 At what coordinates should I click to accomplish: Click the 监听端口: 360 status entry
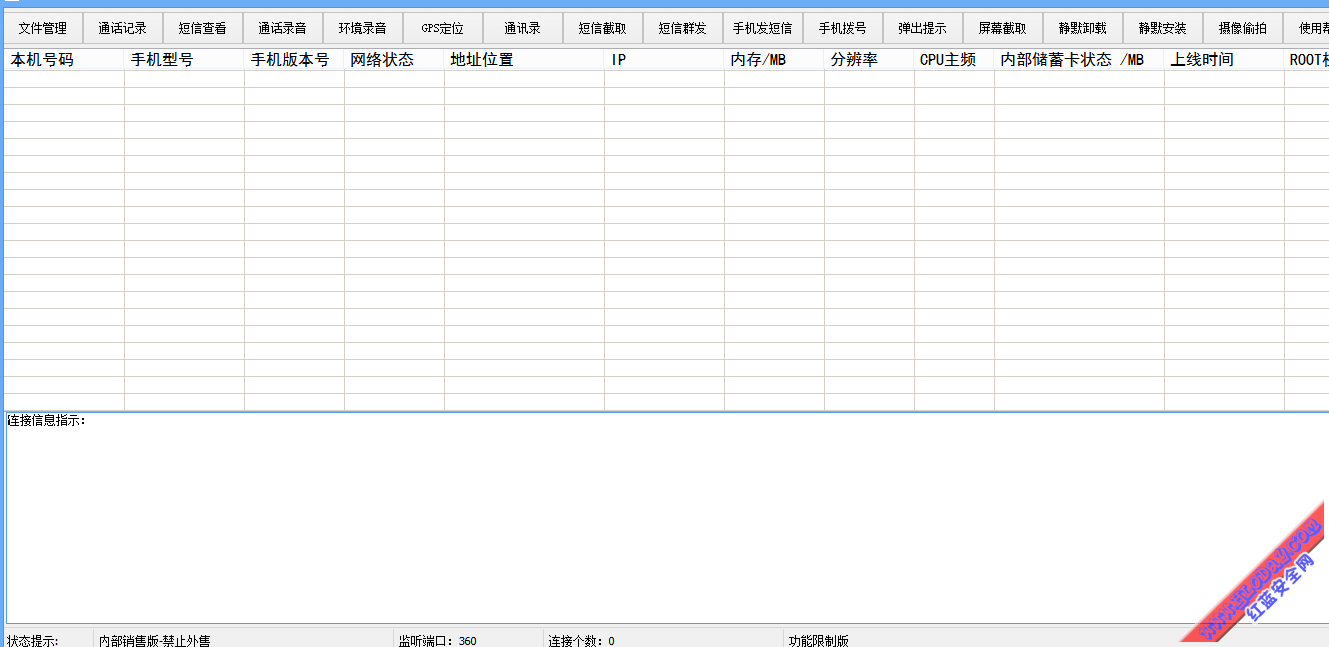437,640
